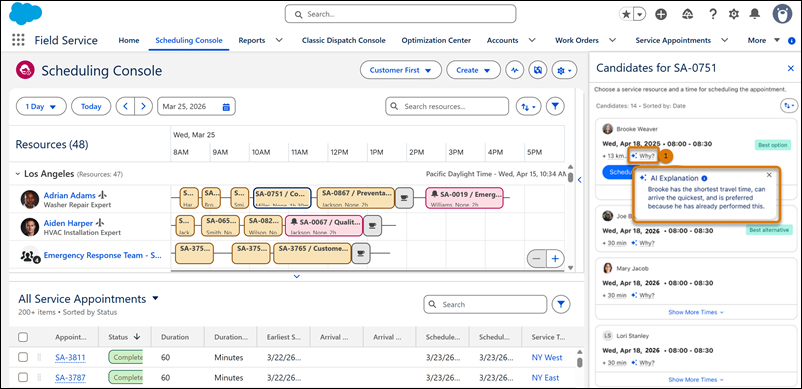The height and width of the screenshot is (389, 802).
Task: Open the SA-3811 appointment link
Action: click(70, 357)
